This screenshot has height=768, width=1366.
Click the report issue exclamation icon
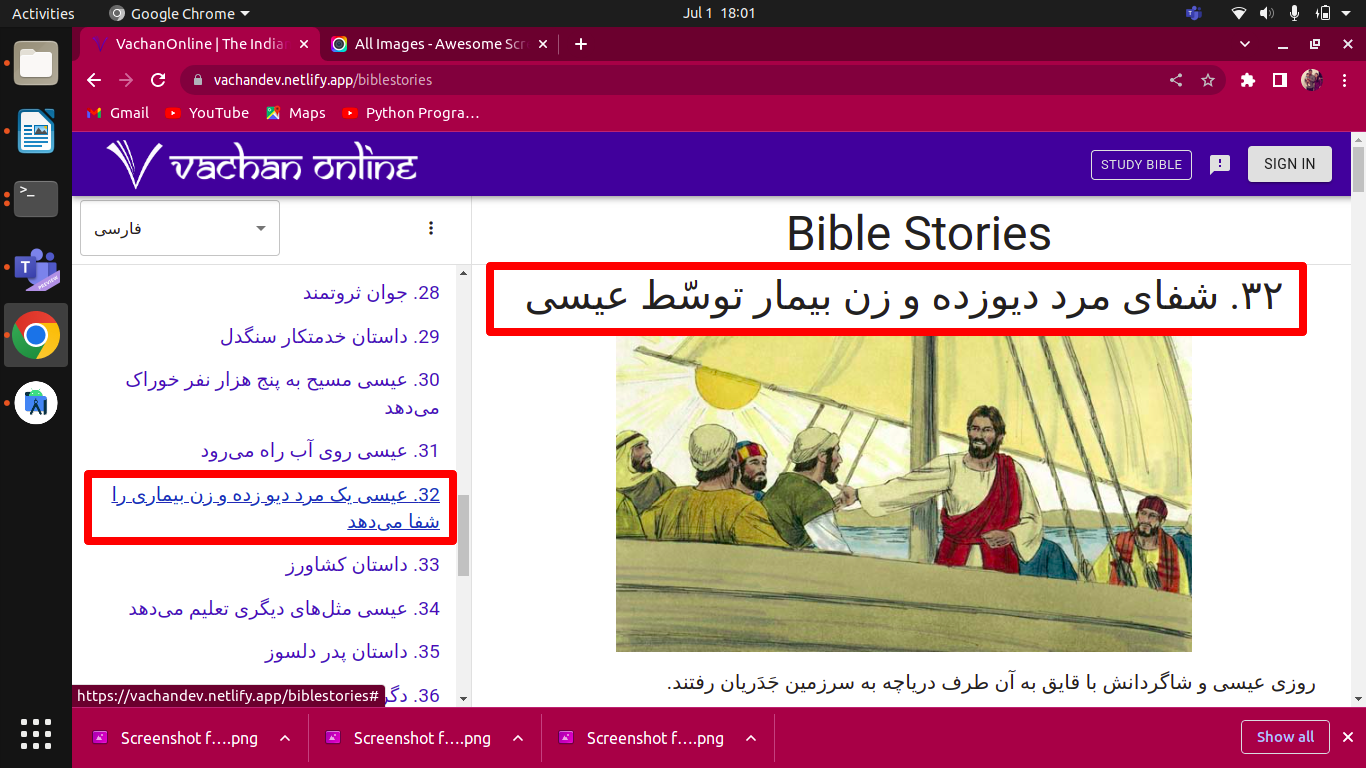click(1219, 164)
